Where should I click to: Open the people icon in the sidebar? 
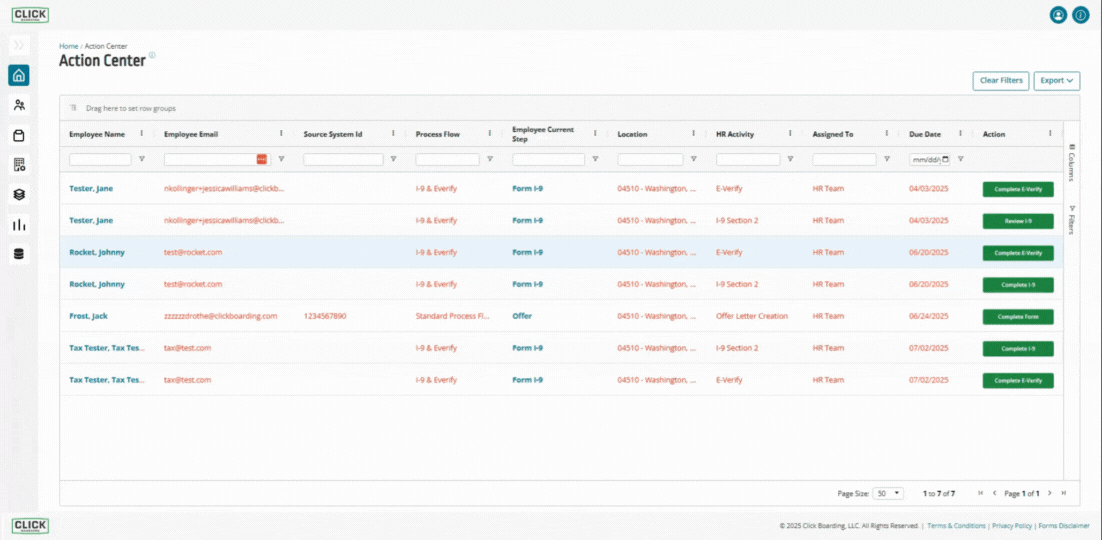click(19, 105)
